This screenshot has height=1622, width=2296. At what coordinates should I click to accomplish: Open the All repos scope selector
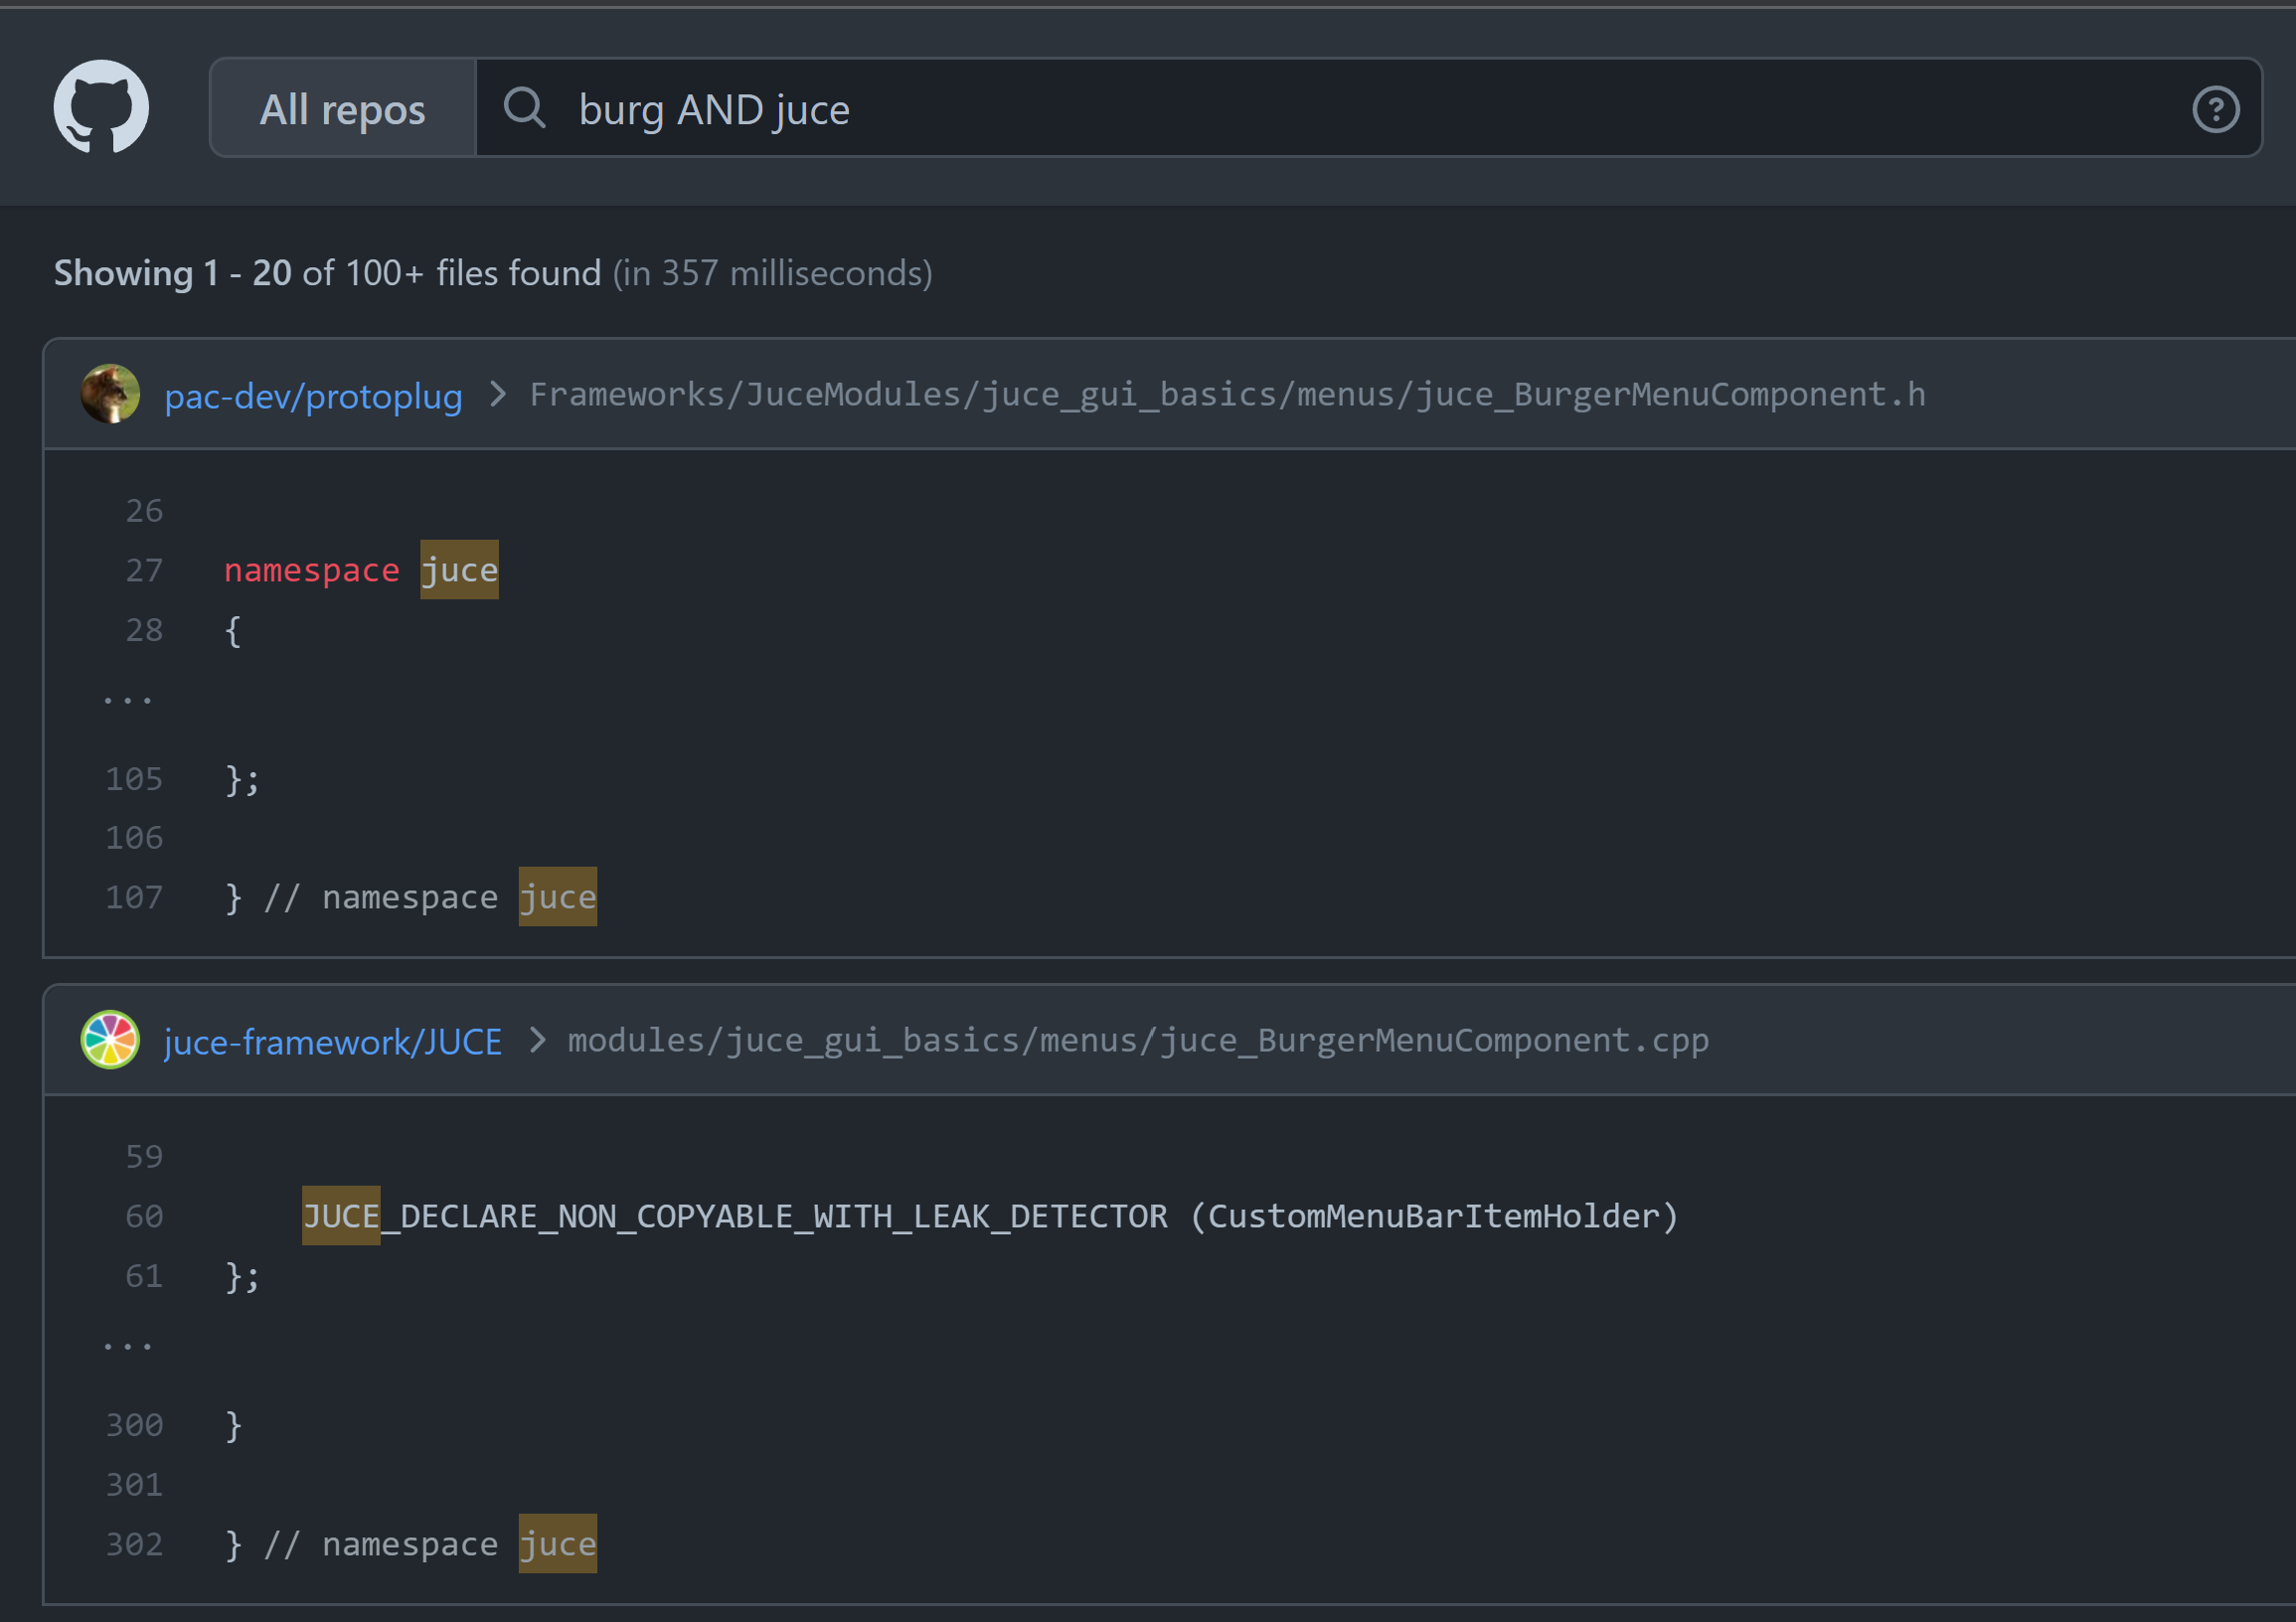tap(342, 109)
